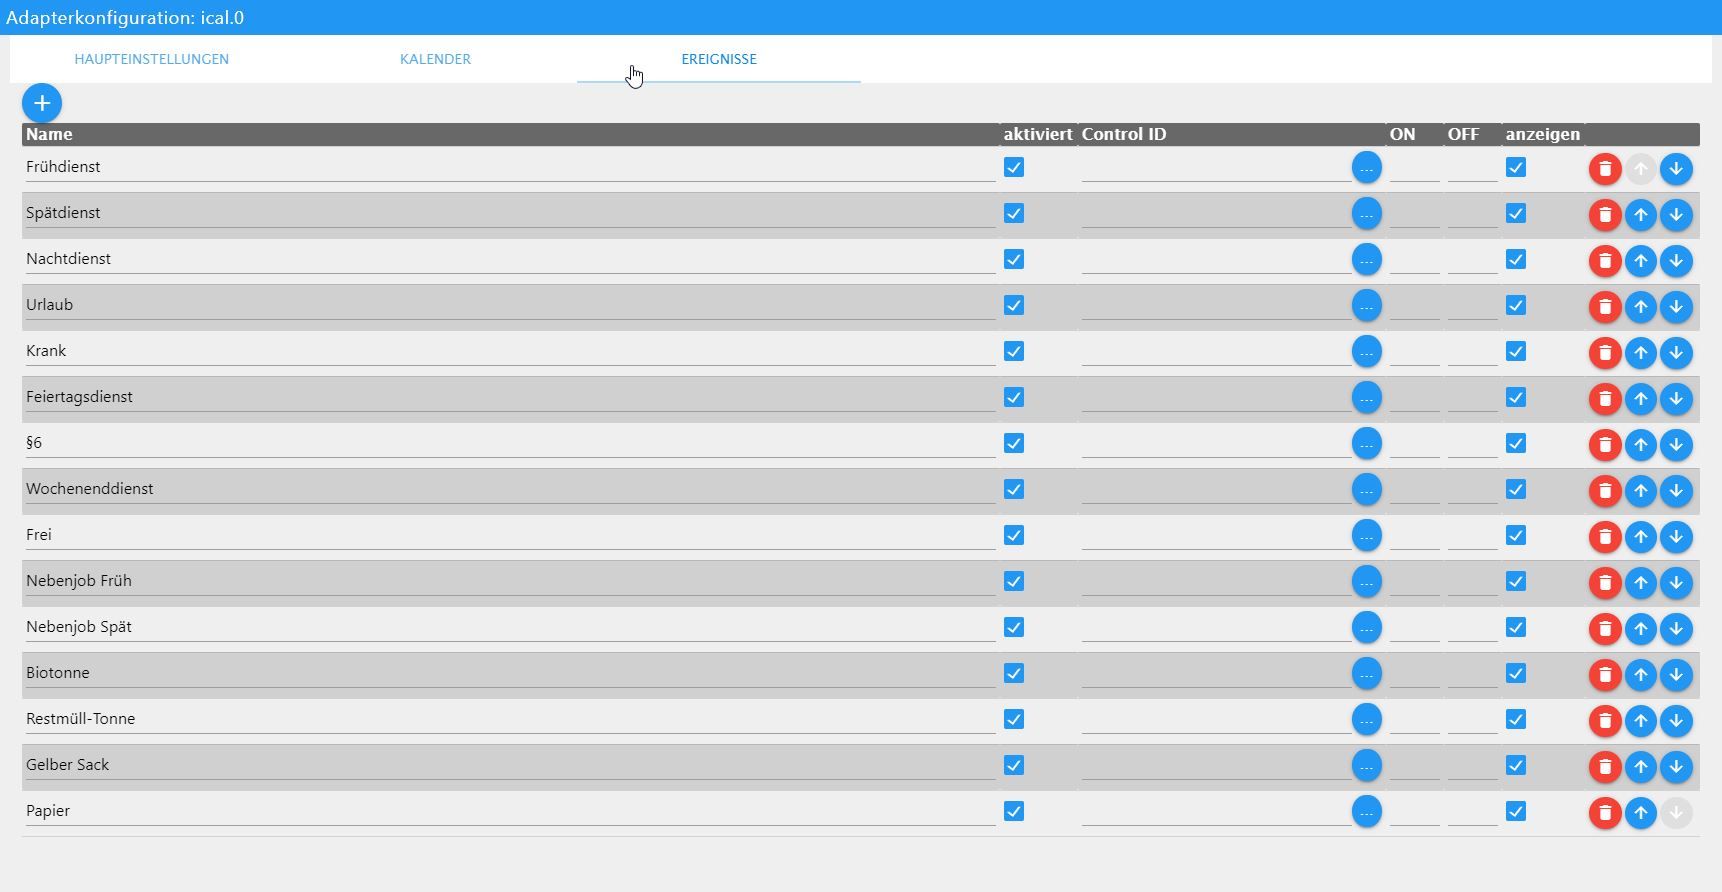This screenshot has height=892, width=1722.
Task: Click Control ID field for Spätdienst
Action: (x=1216, y=213)
